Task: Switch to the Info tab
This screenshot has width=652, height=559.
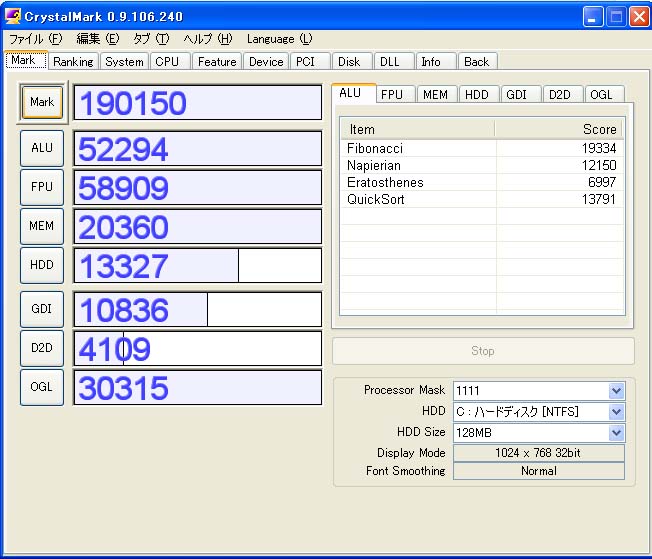Action: click(436, 62)
